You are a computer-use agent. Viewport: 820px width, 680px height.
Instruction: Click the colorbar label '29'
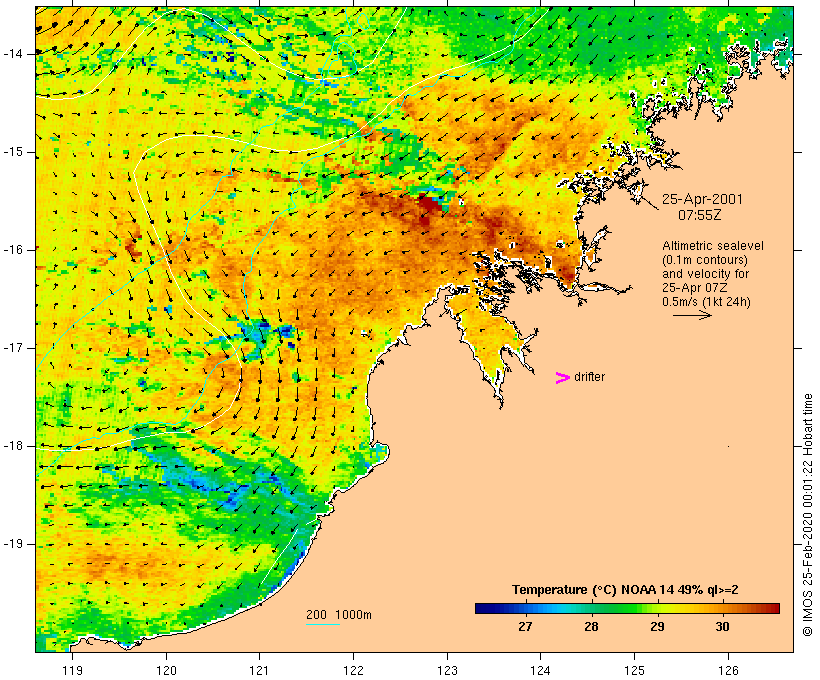[x=657, y=626]
